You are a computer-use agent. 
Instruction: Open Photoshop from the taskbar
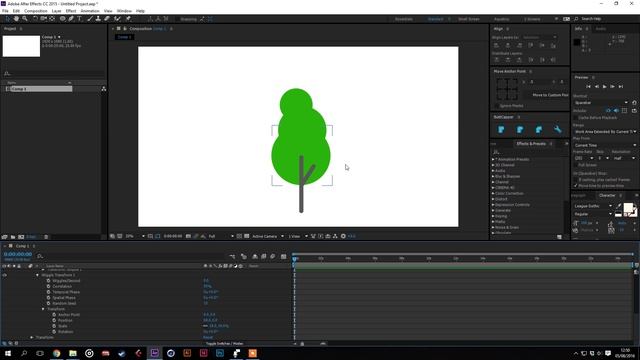click(220, 353)
